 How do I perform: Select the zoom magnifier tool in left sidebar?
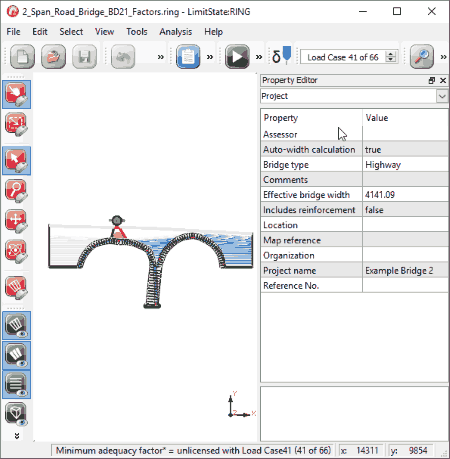(x=16, y=191)
